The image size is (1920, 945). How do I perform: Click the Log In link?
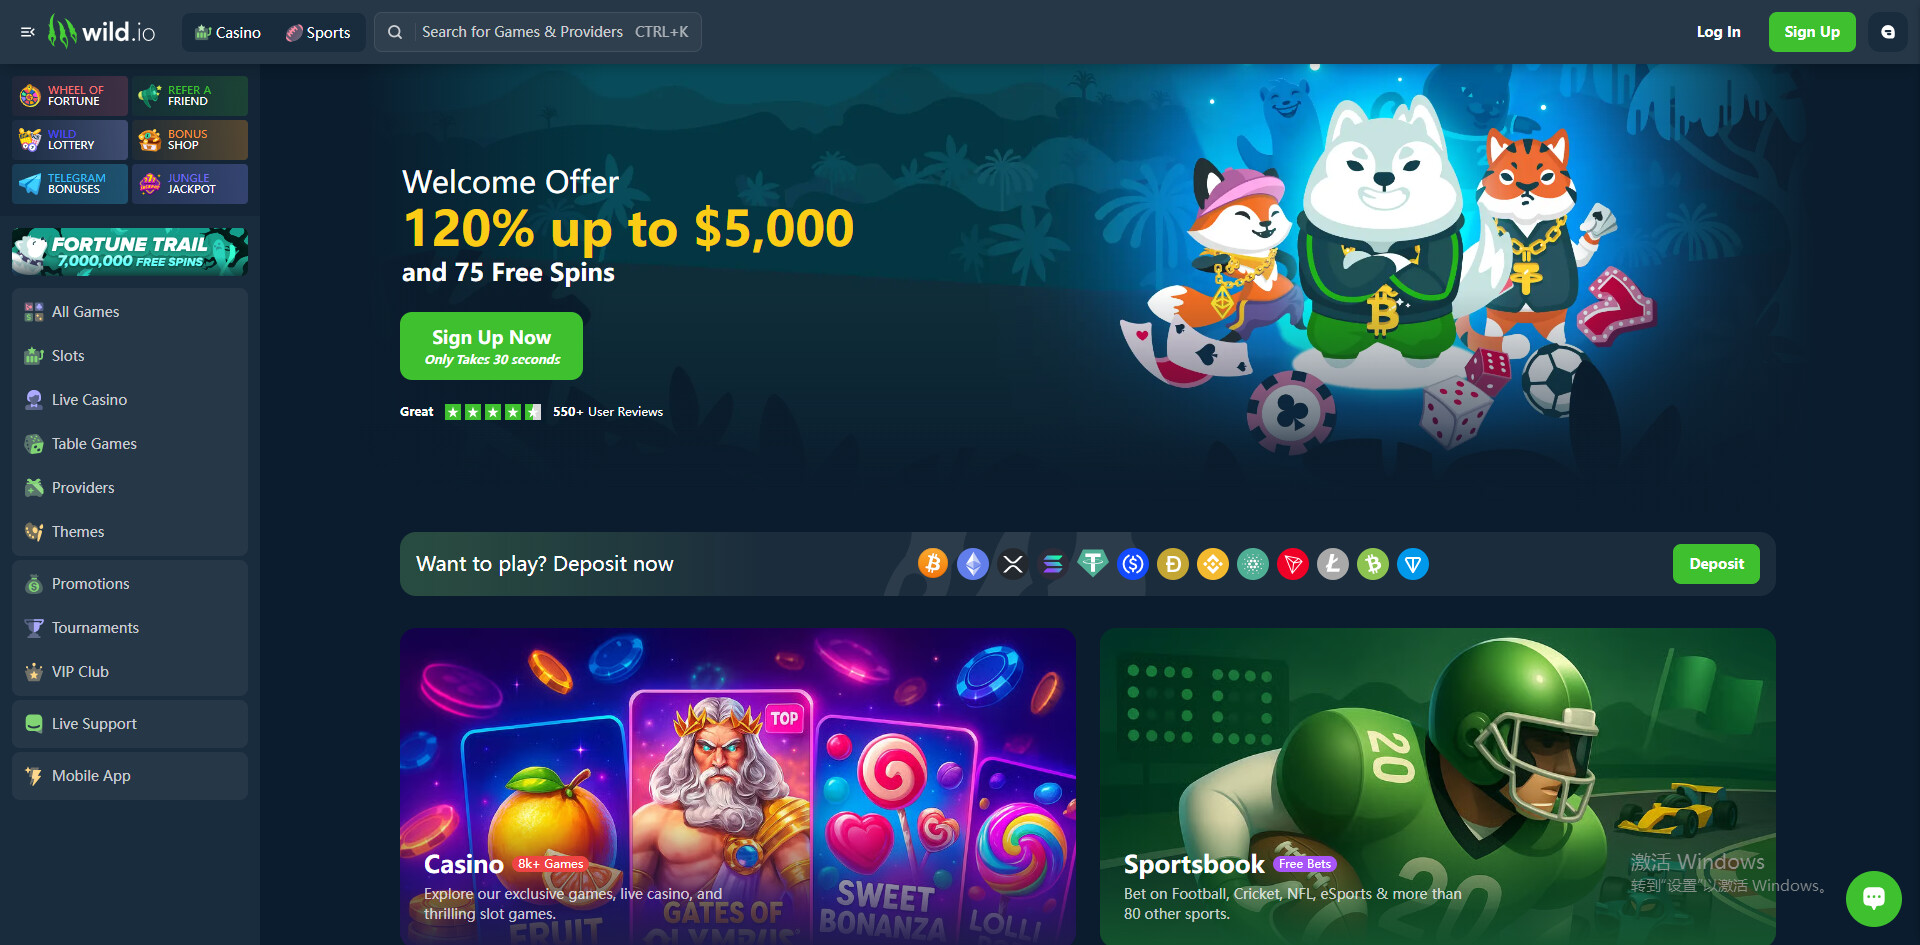tap(1718, 32)
